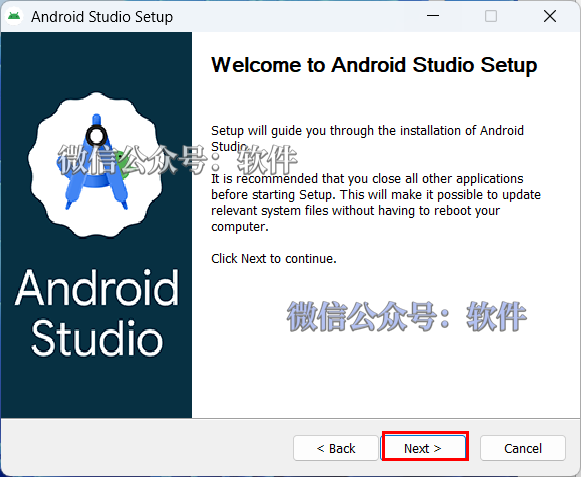The image size is (581, 477).
Task: Click the 'Android Studio Setup' window title
Action: (102, 17)
